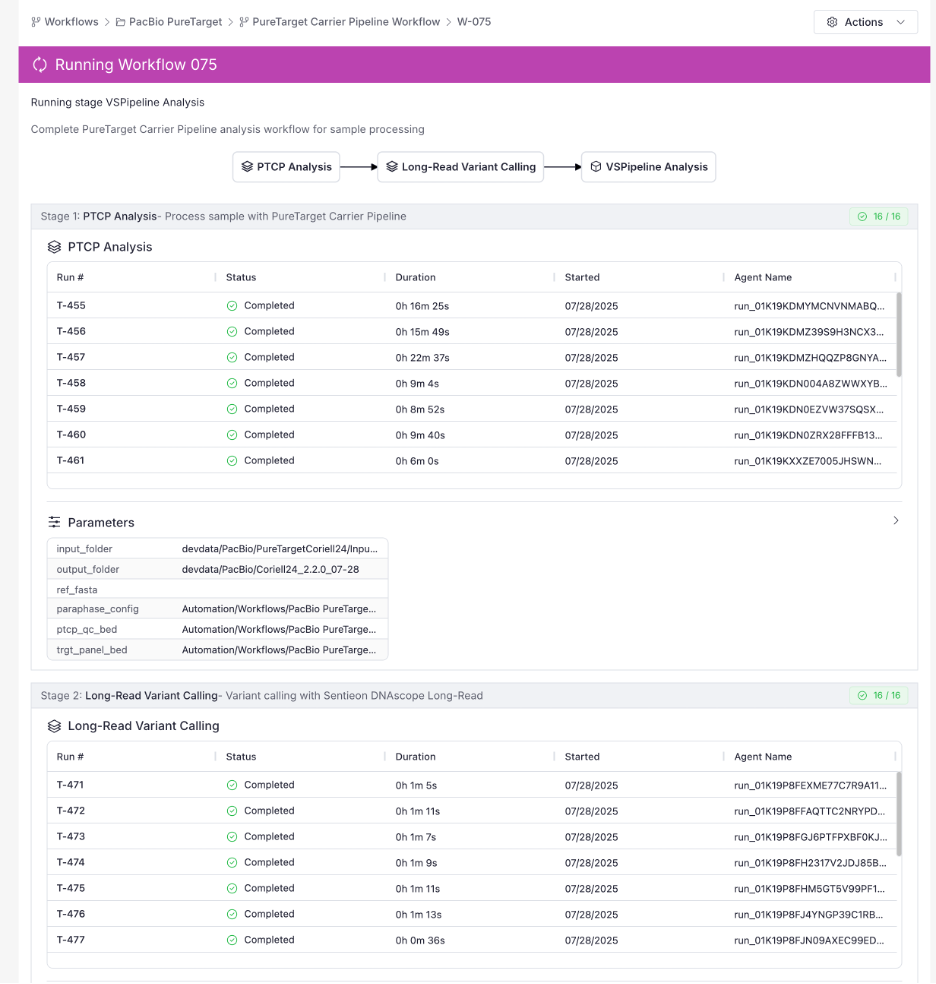This screenshot has width=936, height=984.
Task: Click the cube icon in VSPipeline Analysis node
Action: 596,166
